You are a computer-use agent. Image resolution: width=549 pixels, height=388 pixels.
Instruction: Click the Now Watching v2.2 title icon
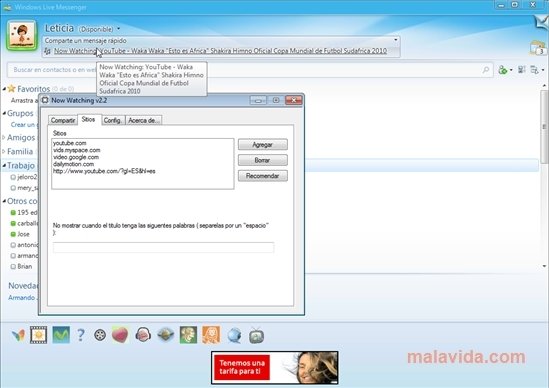(45, 100)
